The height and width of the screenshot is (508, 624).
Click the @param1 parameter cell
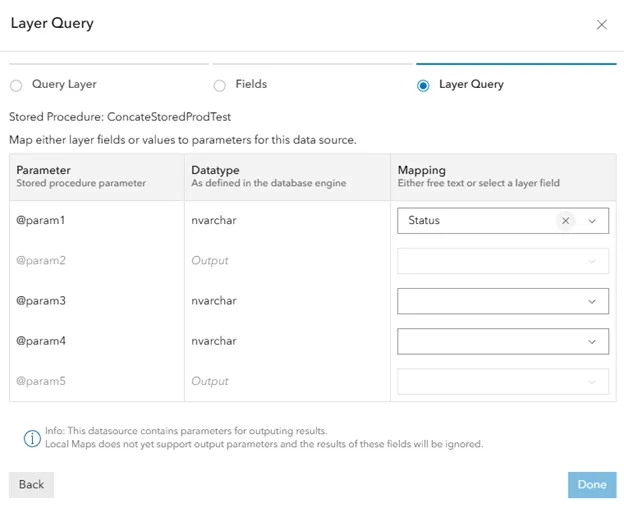[41, 220]
